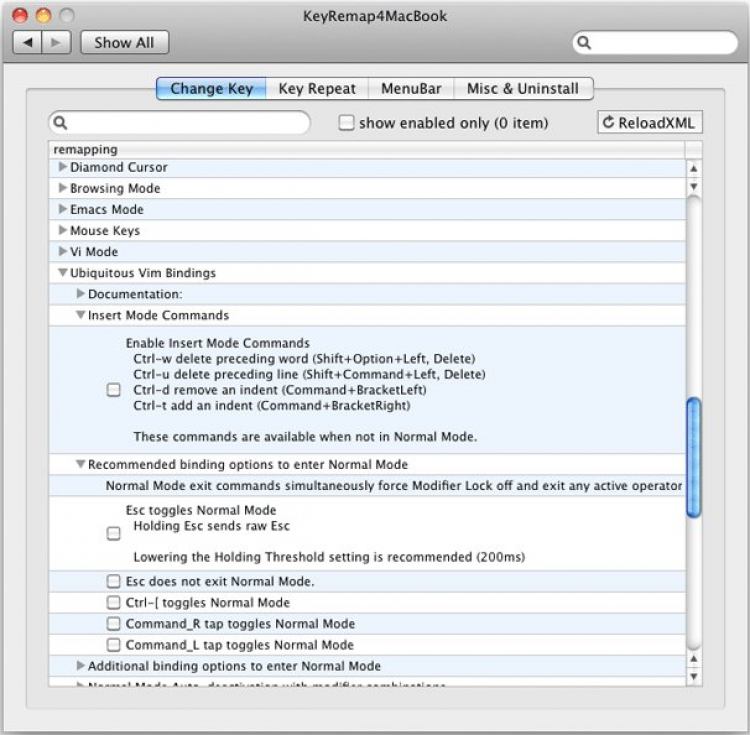Viewport: 750px width, 735px height.
Task: Enable Esc toggles Normal Mode checkbox
Action: point(113,533)
